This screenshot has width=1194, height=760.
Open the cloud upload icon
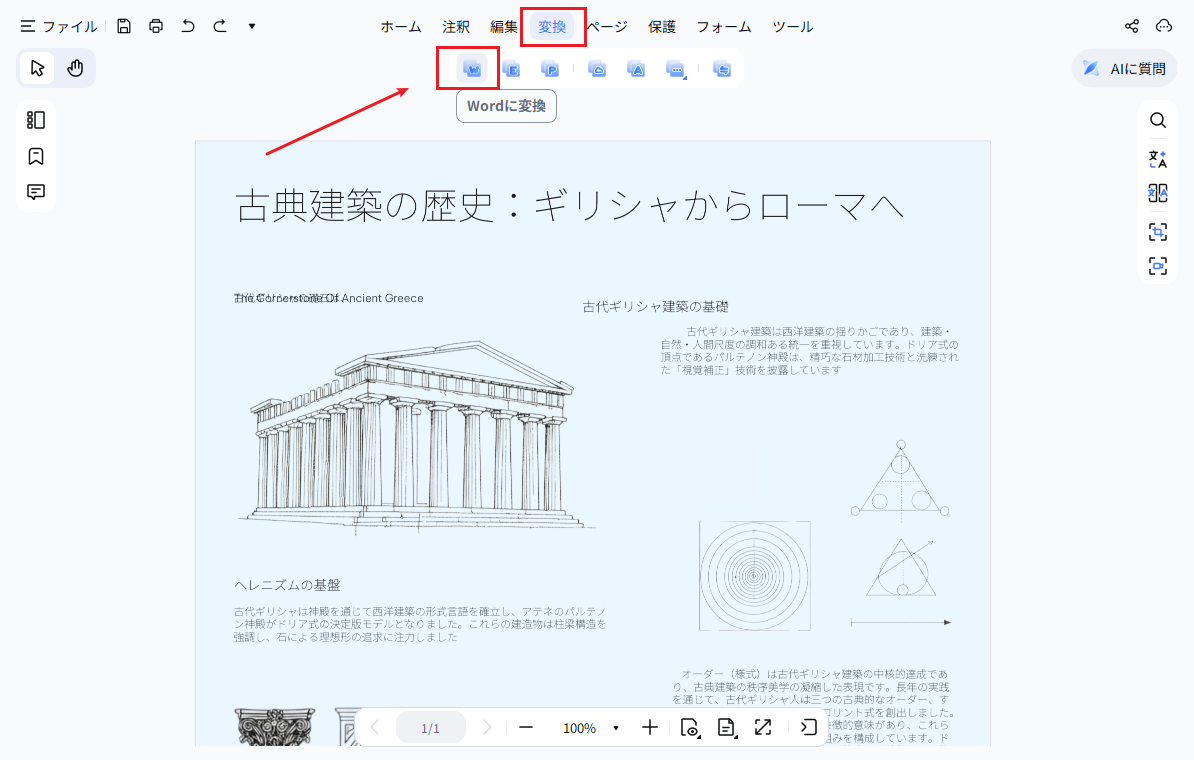point(1164,26)
